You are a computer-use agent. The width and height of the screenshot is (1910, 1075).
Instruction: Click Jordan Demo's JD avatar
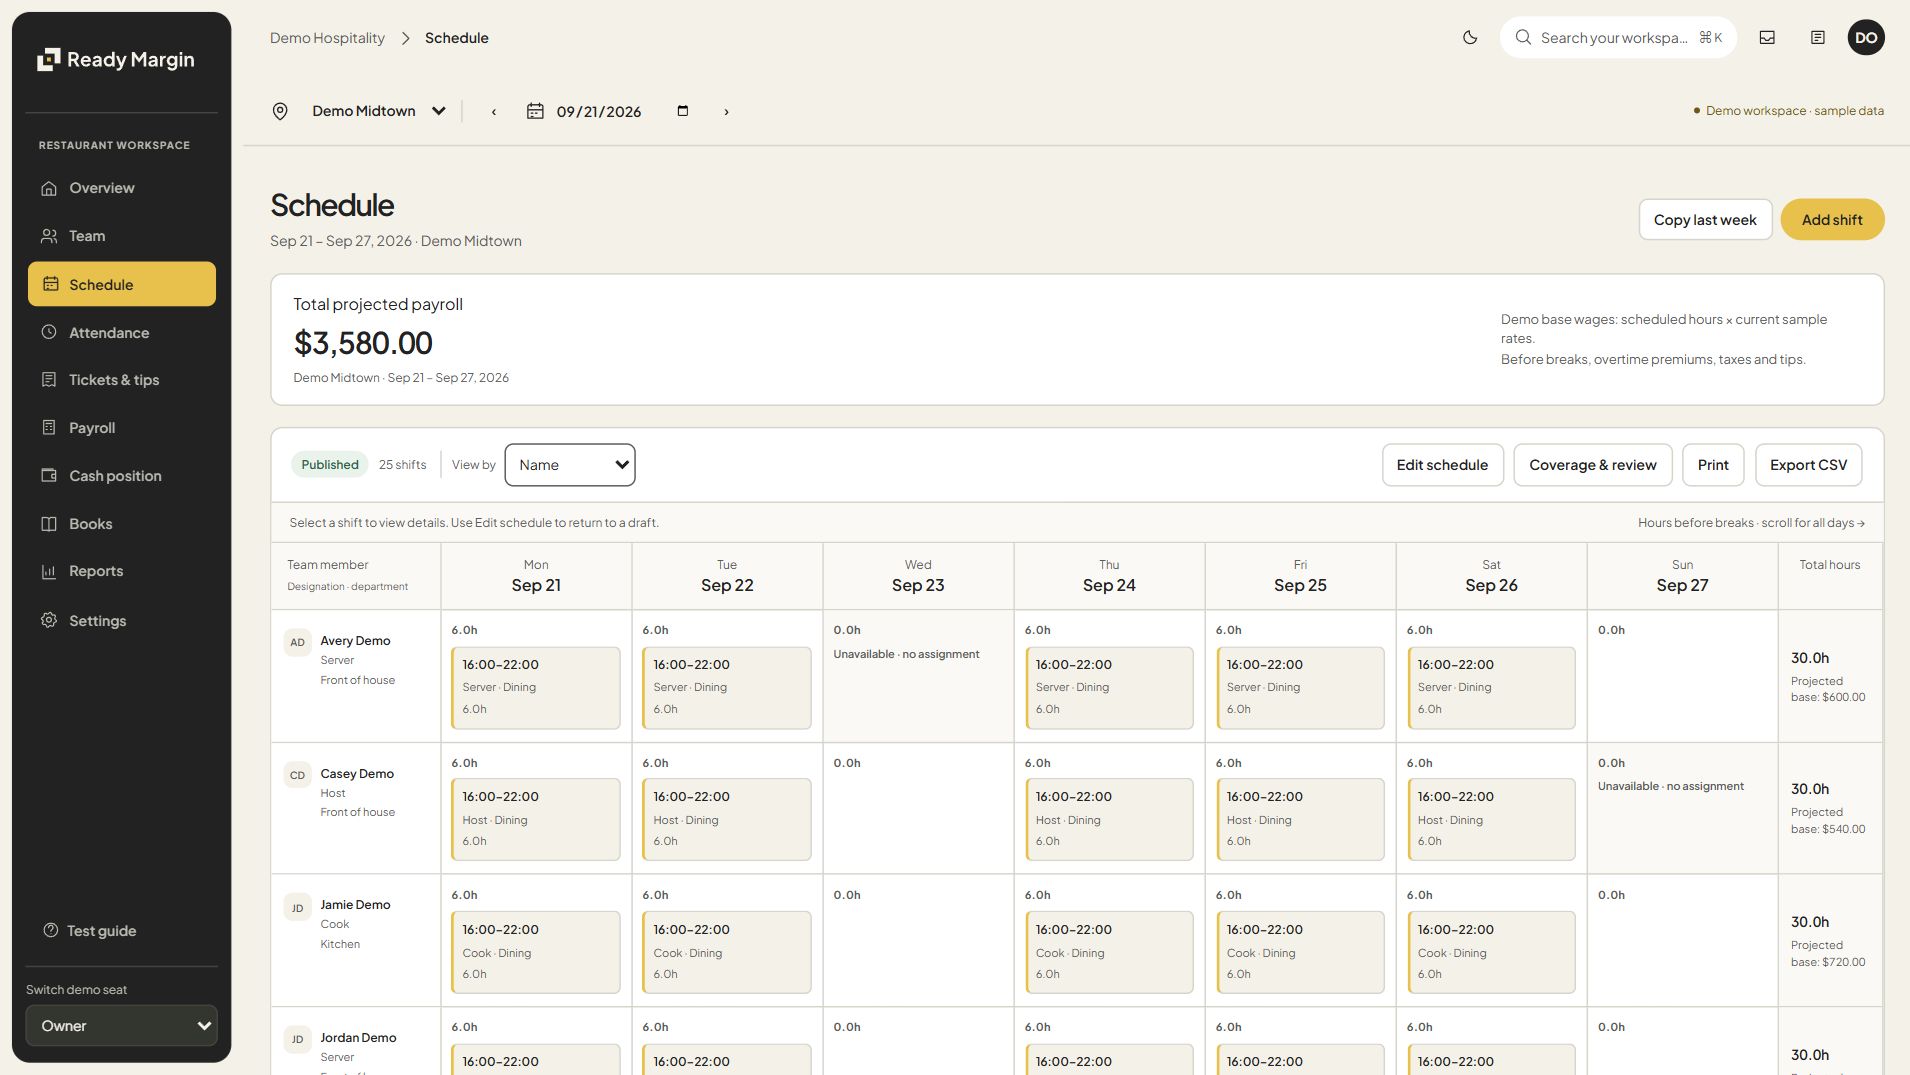[297, 1039]
